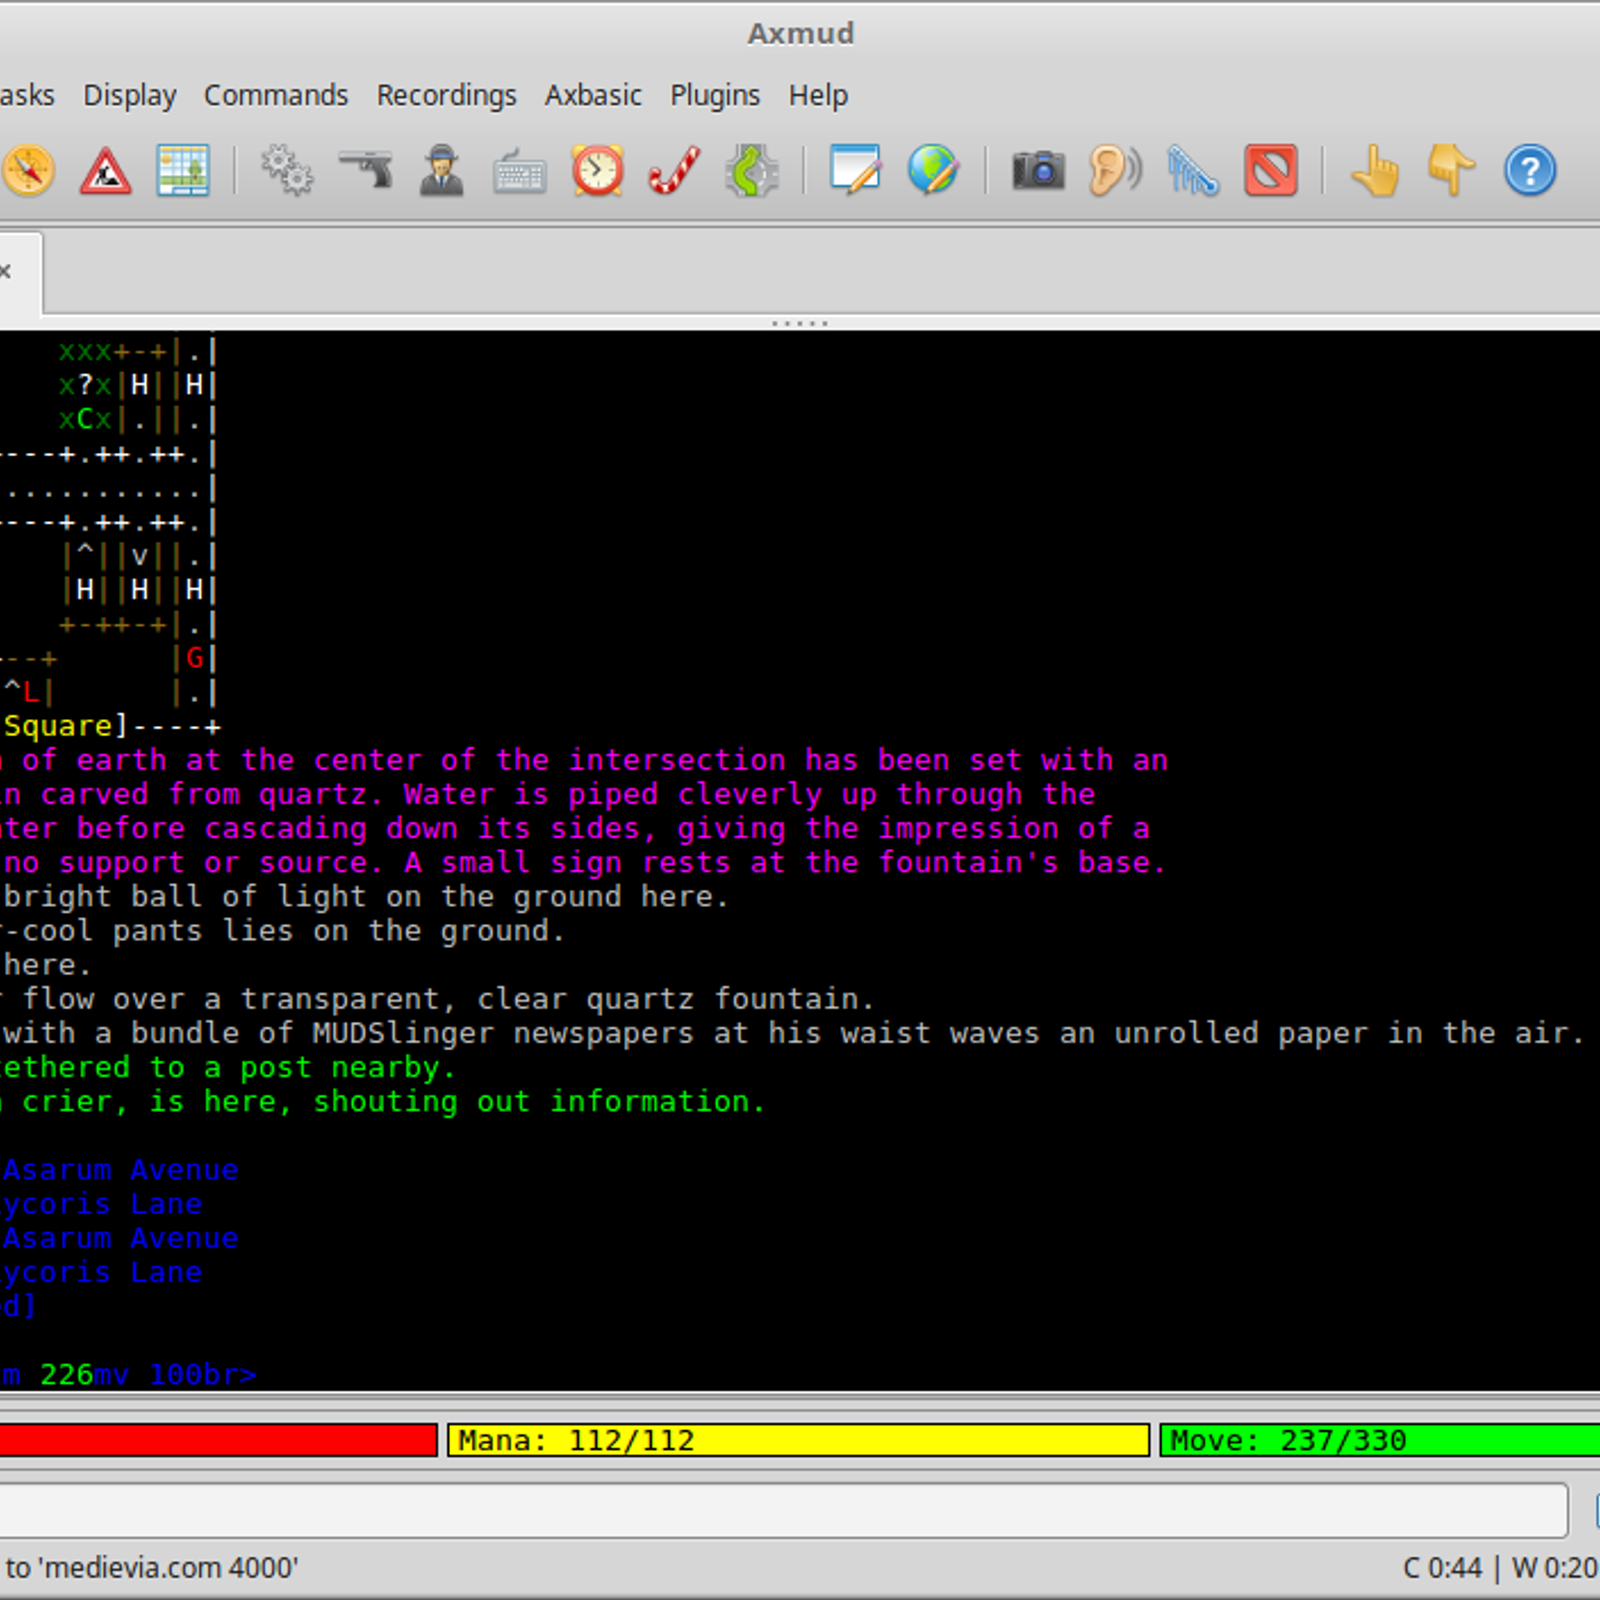This screenshot has width=1600, height=1600.
Task: Click the yellow Mana gauge bar
Action: point(798,1440)
